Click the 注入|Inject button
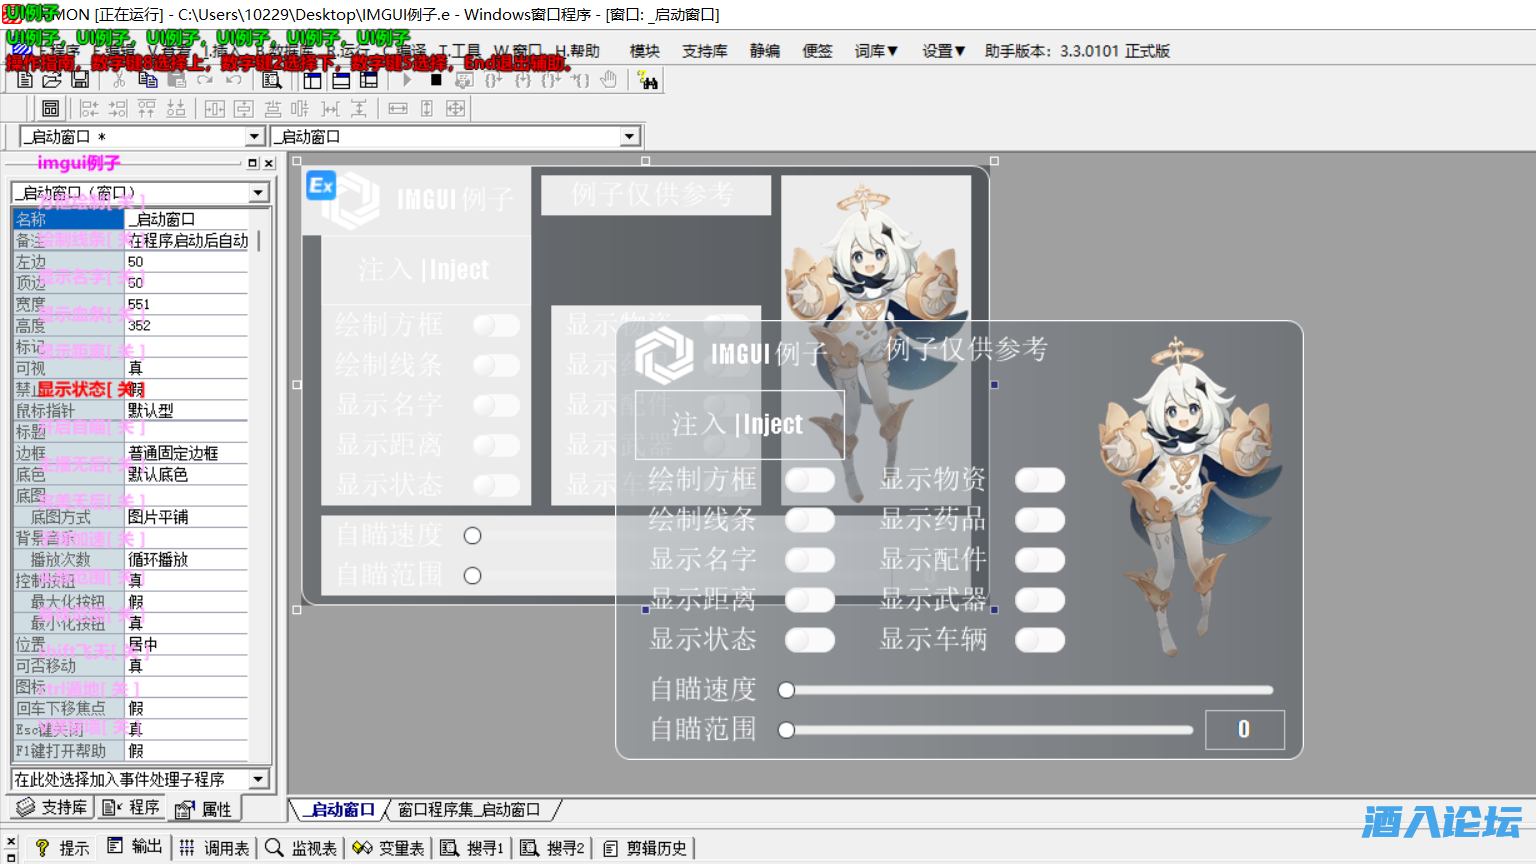The height and width of the screenshot is (864, 1536). click(739, 424)
